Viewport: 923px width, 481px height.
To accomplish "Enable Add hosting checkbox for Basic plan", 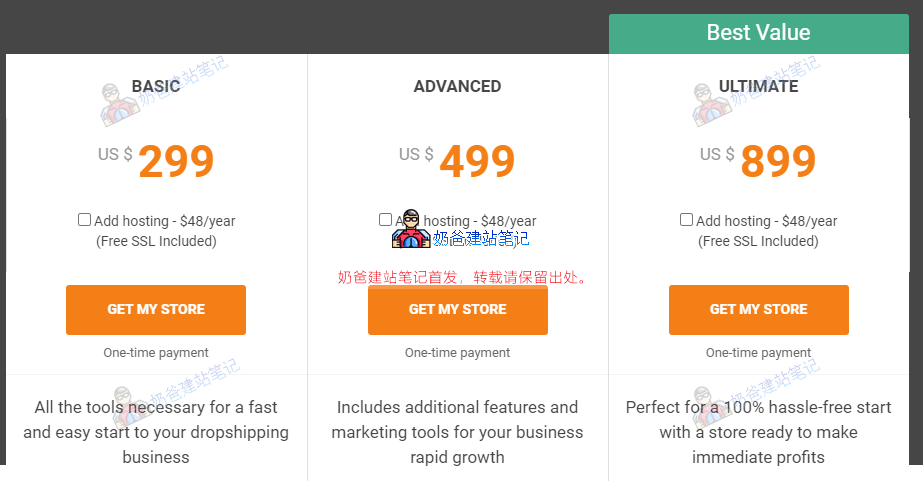I will tap(85, 220).
